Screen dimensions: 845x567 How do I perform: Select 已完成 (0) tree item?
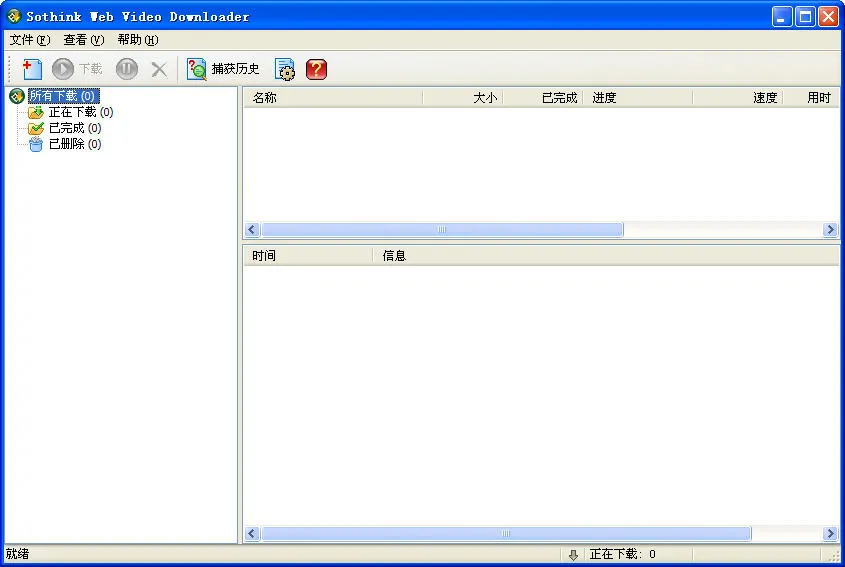[75, 128]
